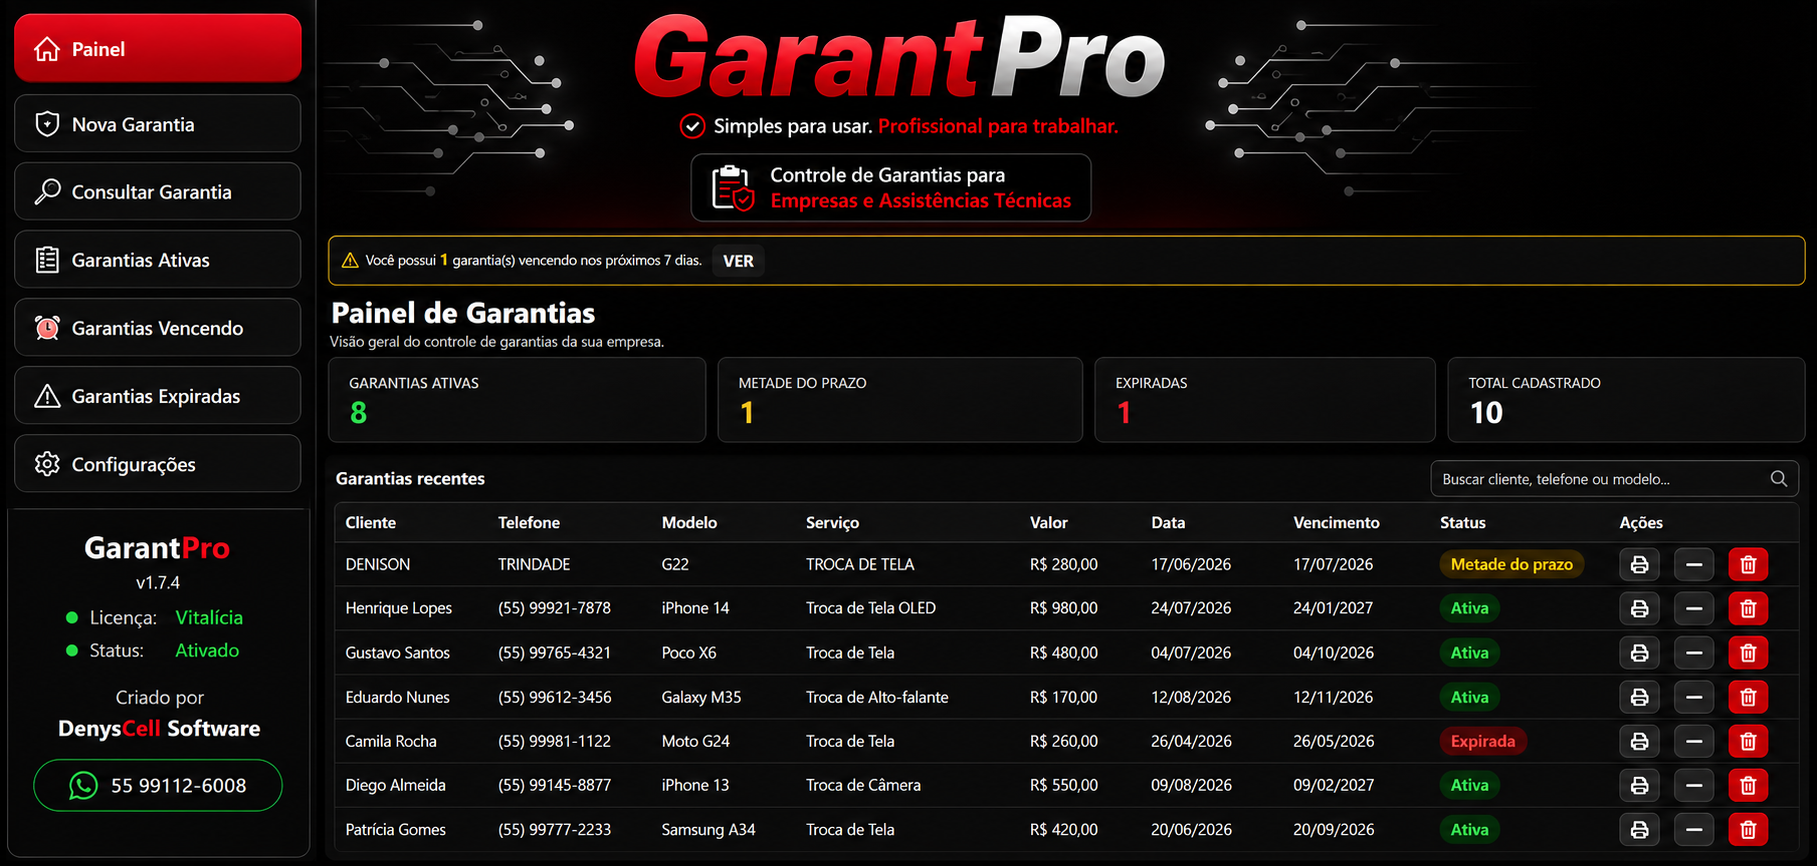The image size is (1817, 866).
Task: Click the Valor column header
Action: coord(1048,522)
